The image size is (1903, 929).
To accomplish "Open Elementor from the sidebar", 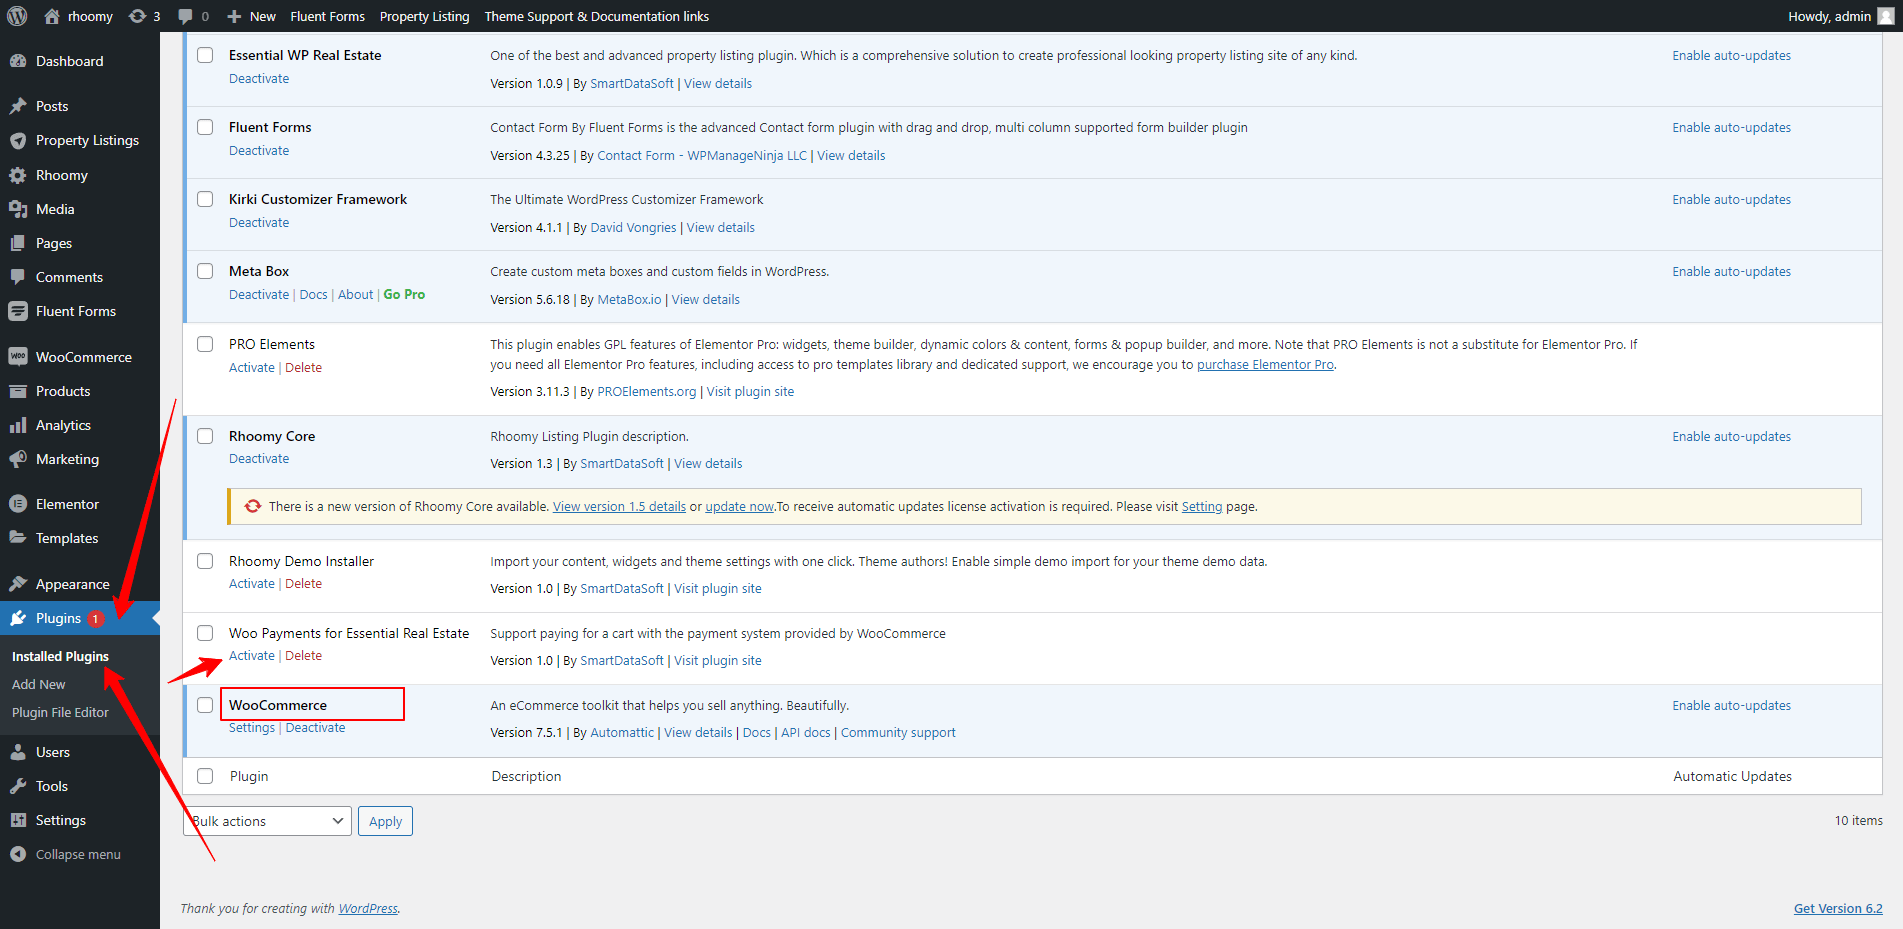I will click(x=66, y=503).
